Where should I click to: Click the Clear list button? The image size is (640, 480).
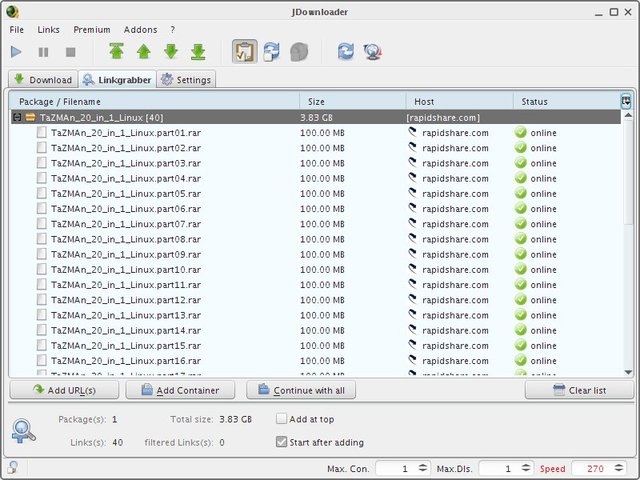579,390
